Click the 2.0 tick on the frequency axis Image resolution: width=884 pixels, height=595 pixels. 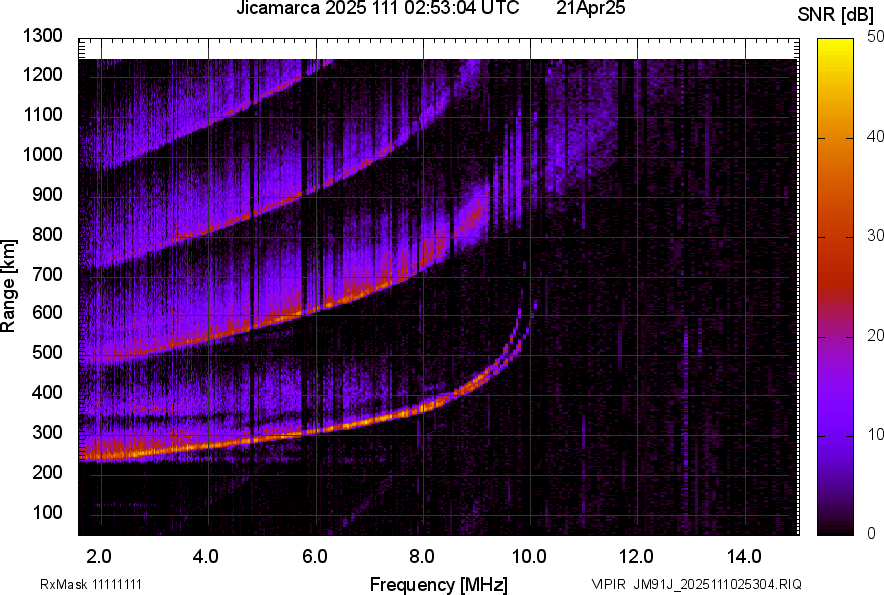tap(99, 556)
